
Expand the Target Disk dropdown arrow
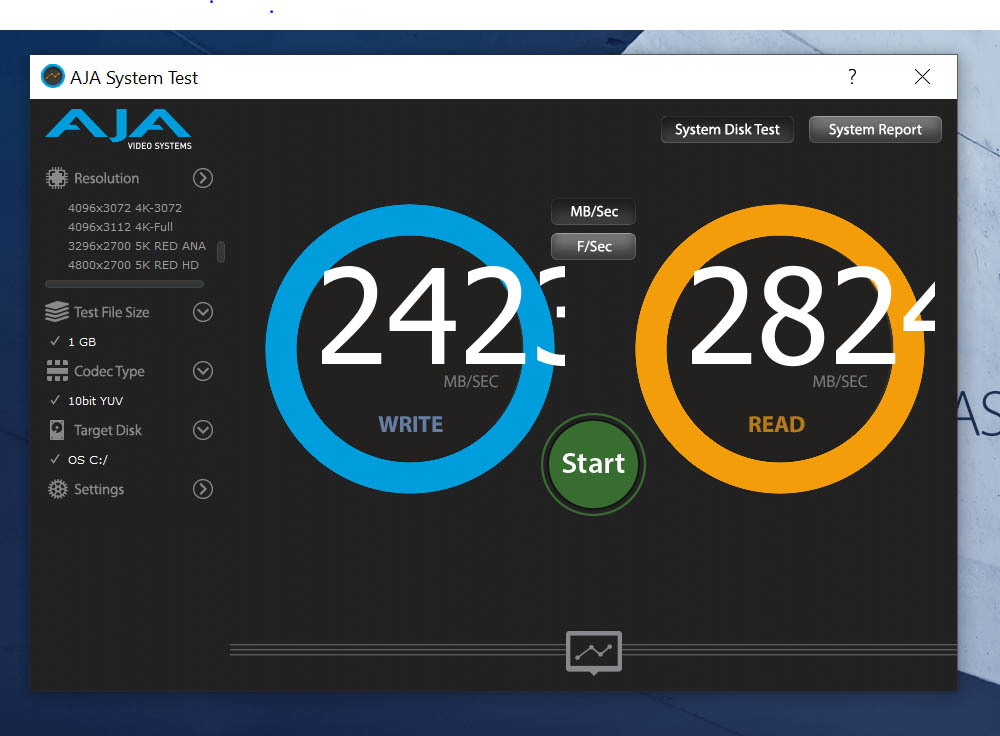click(203, 430)
